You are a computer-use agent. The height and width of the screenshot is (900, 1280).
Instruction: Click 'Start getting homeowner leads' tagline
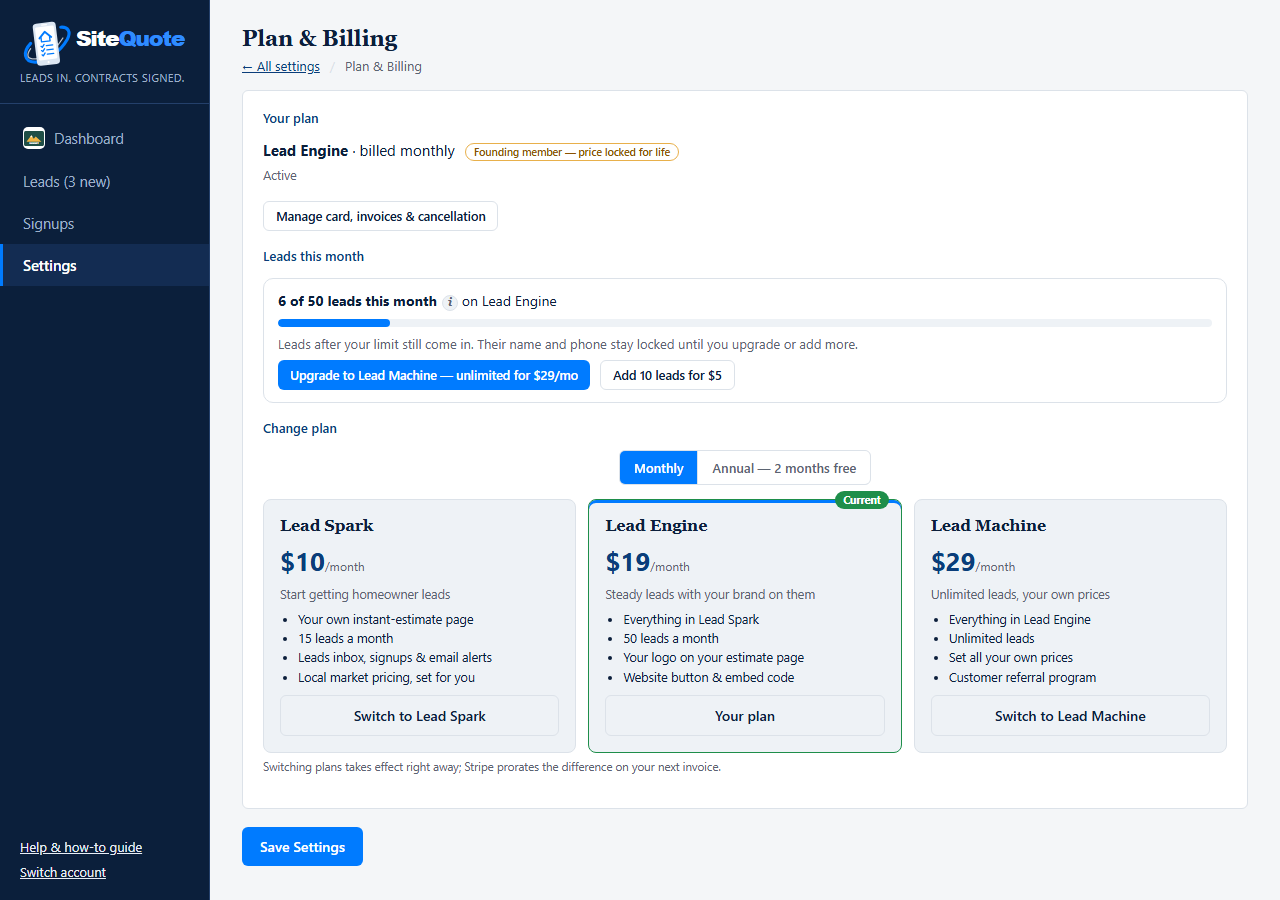365,595
